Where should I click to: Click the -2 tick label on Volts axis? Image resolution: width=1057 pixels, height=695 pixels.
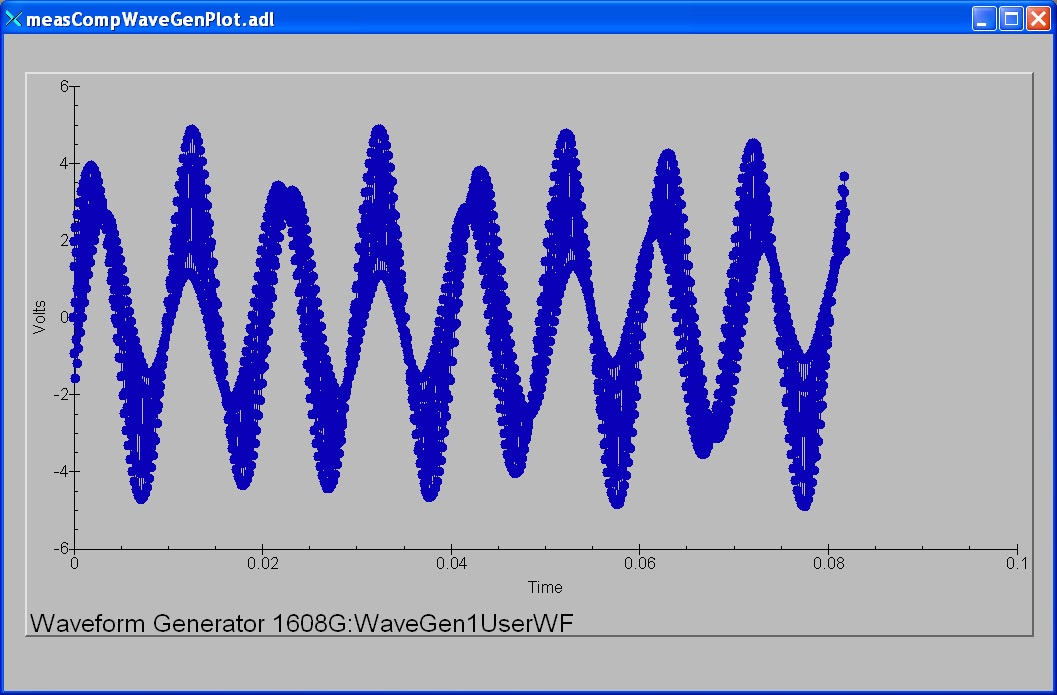point(61,394)
